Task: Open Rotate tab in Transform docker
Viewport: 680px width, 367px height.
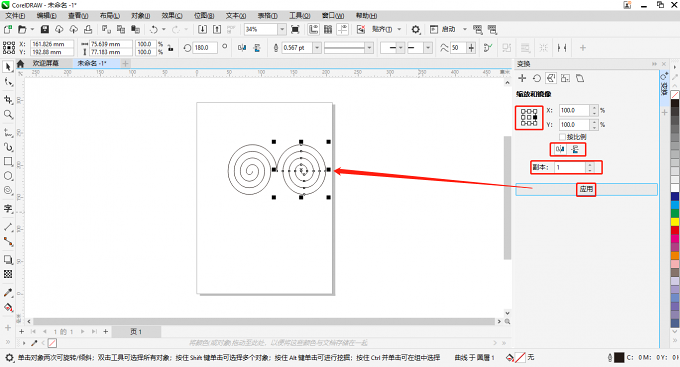Action: tap(536, 78)
